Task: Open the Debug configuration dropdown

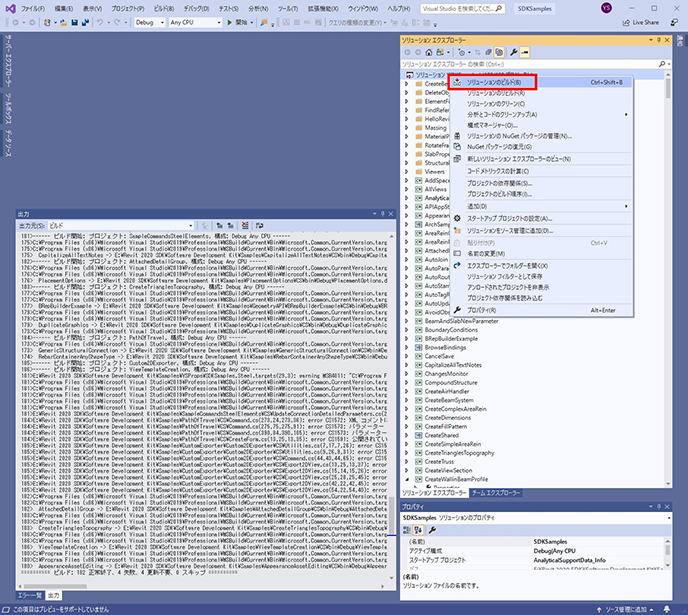Action: tap(150, 22)
